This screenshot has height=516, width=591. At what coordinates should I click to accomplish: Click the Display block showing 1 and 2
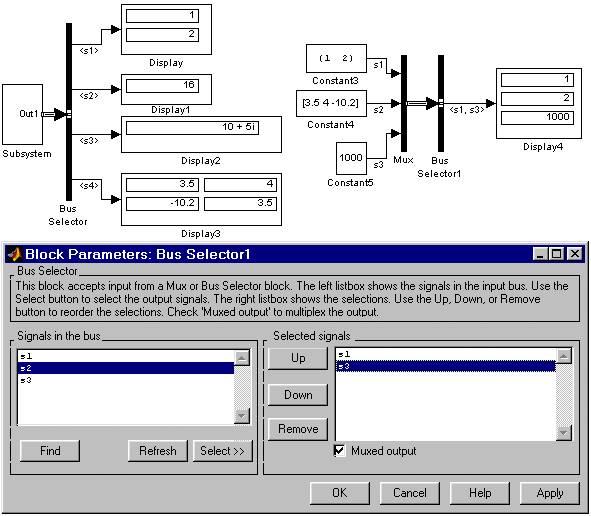point(166,29)
